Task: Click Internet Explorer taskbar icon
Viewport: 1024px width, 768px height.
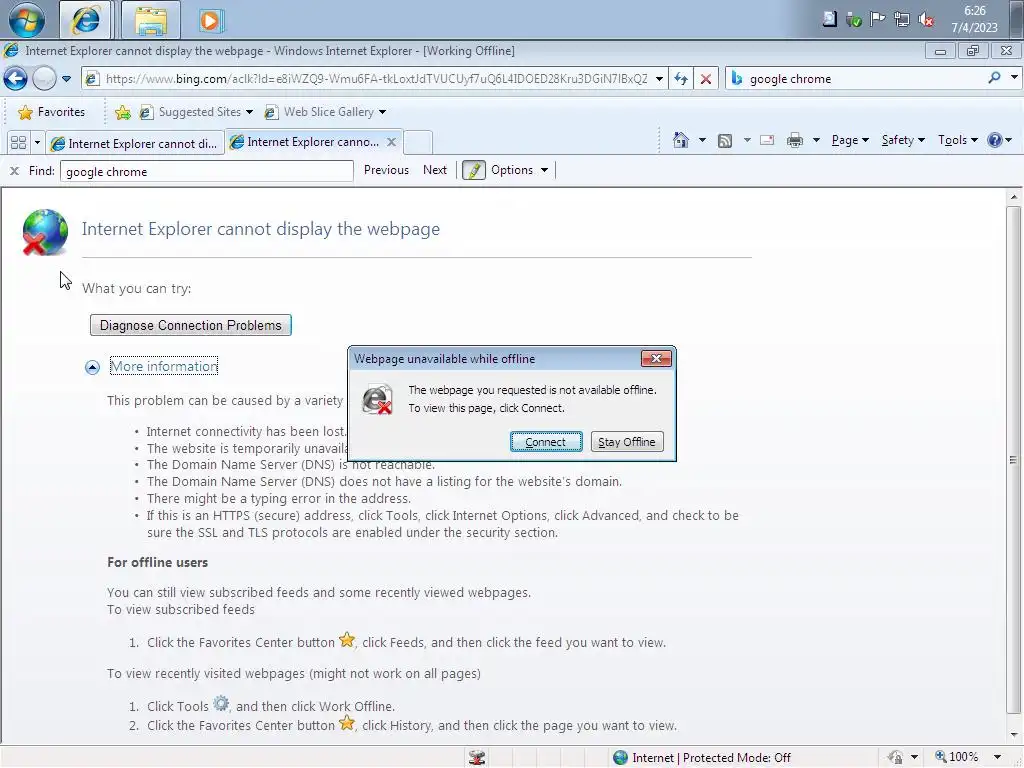Action: (x=86, y=20)
